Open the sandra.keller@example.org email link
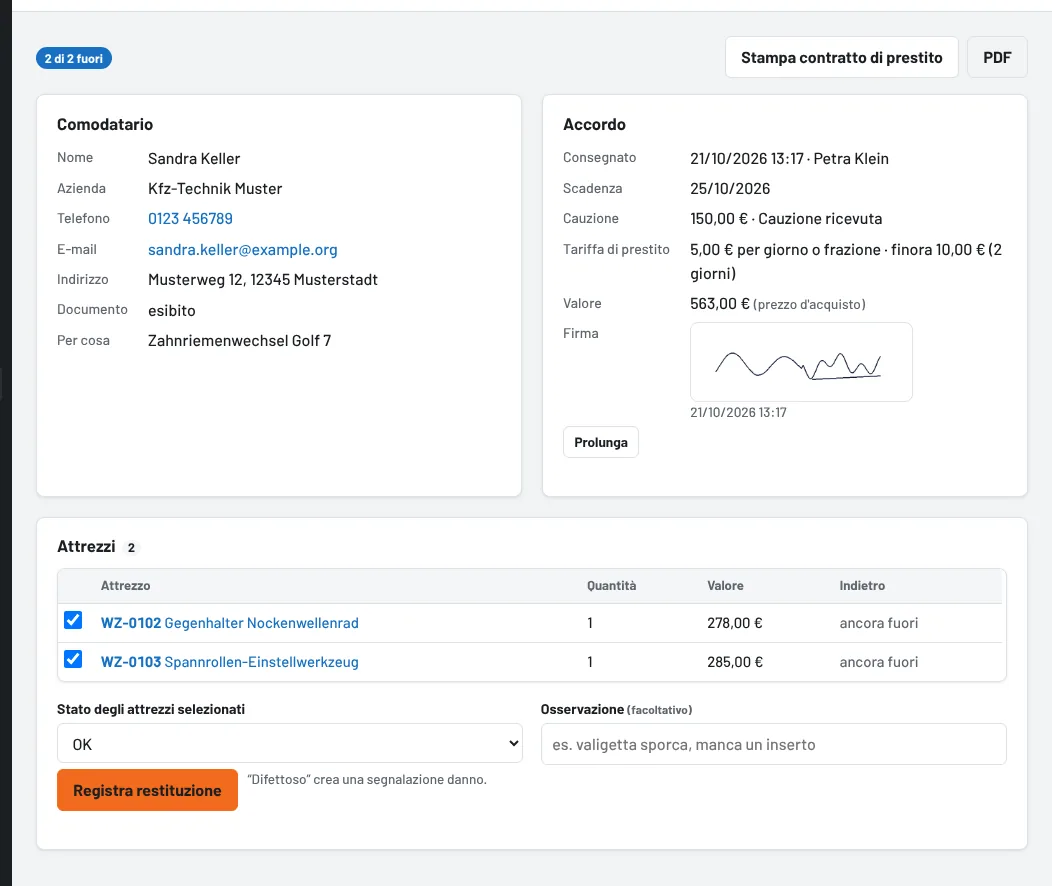This screenshot has height=886, width=1052. click(x=243, y=250)
